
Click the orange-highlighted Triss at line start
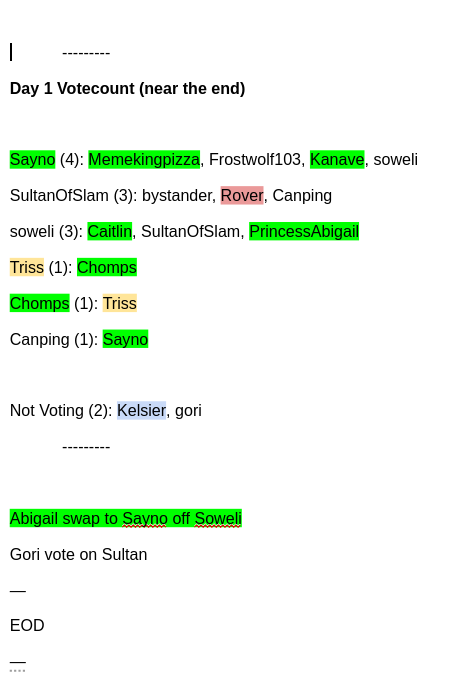pos(27,267)
